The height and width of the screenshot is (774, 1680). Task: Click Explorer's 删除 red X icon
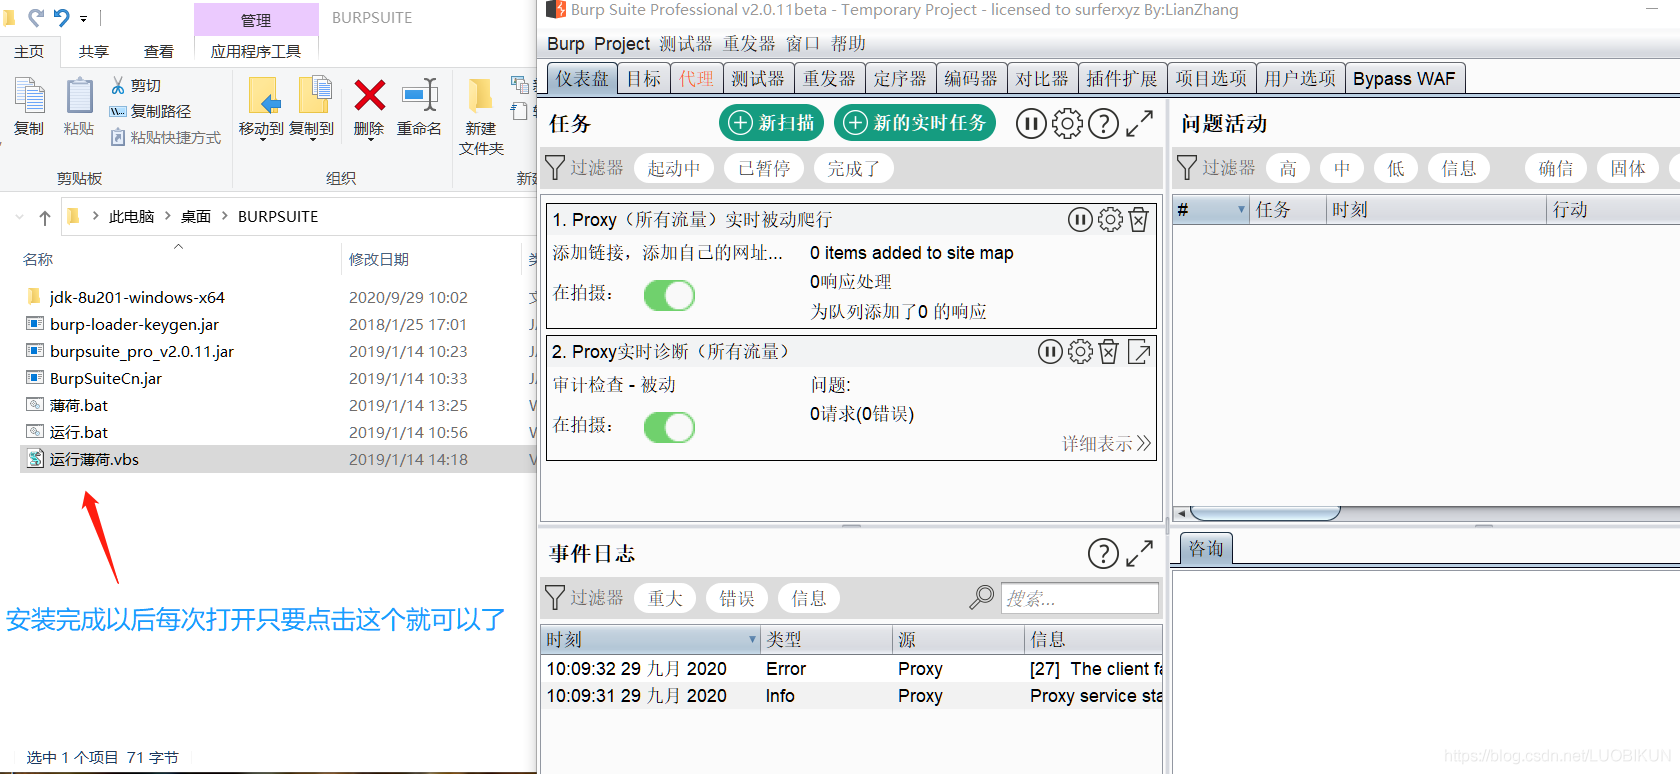(370, 97)
